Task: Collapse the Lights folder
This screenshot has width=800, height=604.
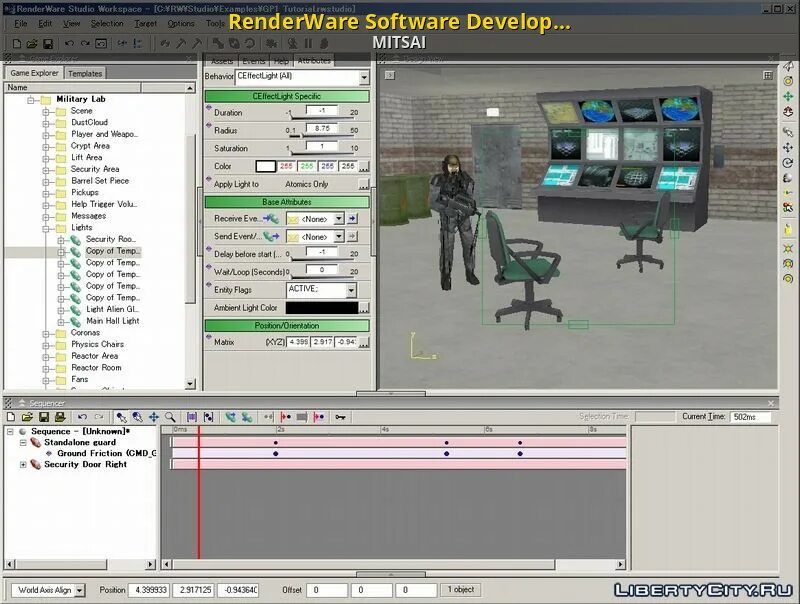Action: pos(46,228)
